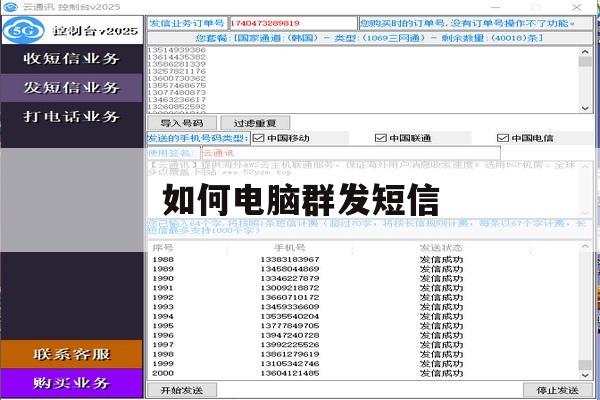This screenshot has height=400, width=600.
Task: Click 开始发送 to start sending
Action: 182,390
